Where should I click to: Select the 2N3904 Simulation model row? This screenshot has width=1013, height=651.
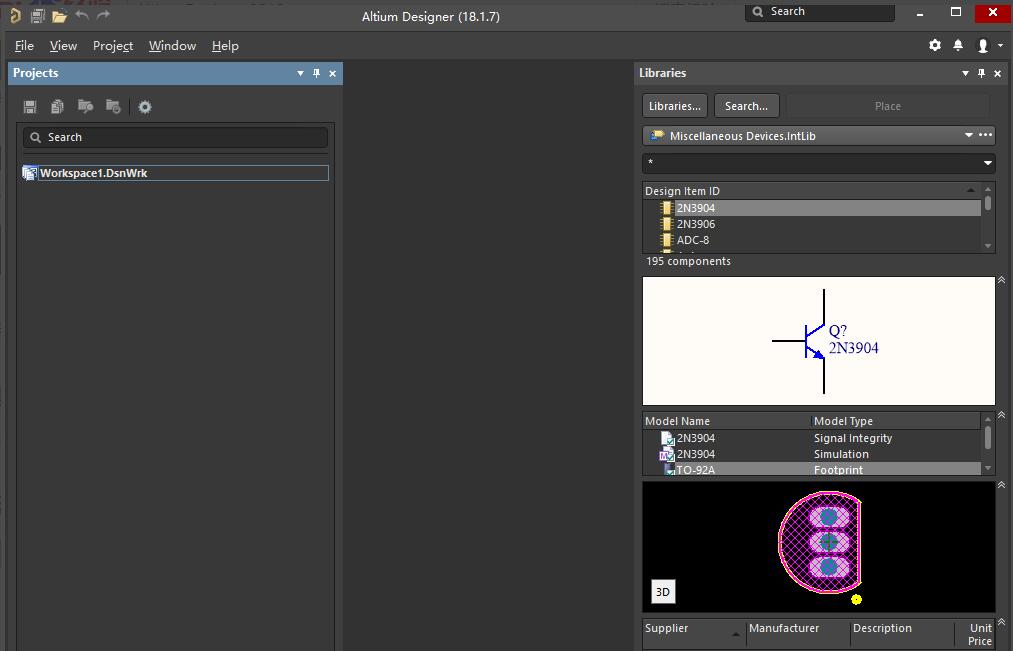[812, 454]
